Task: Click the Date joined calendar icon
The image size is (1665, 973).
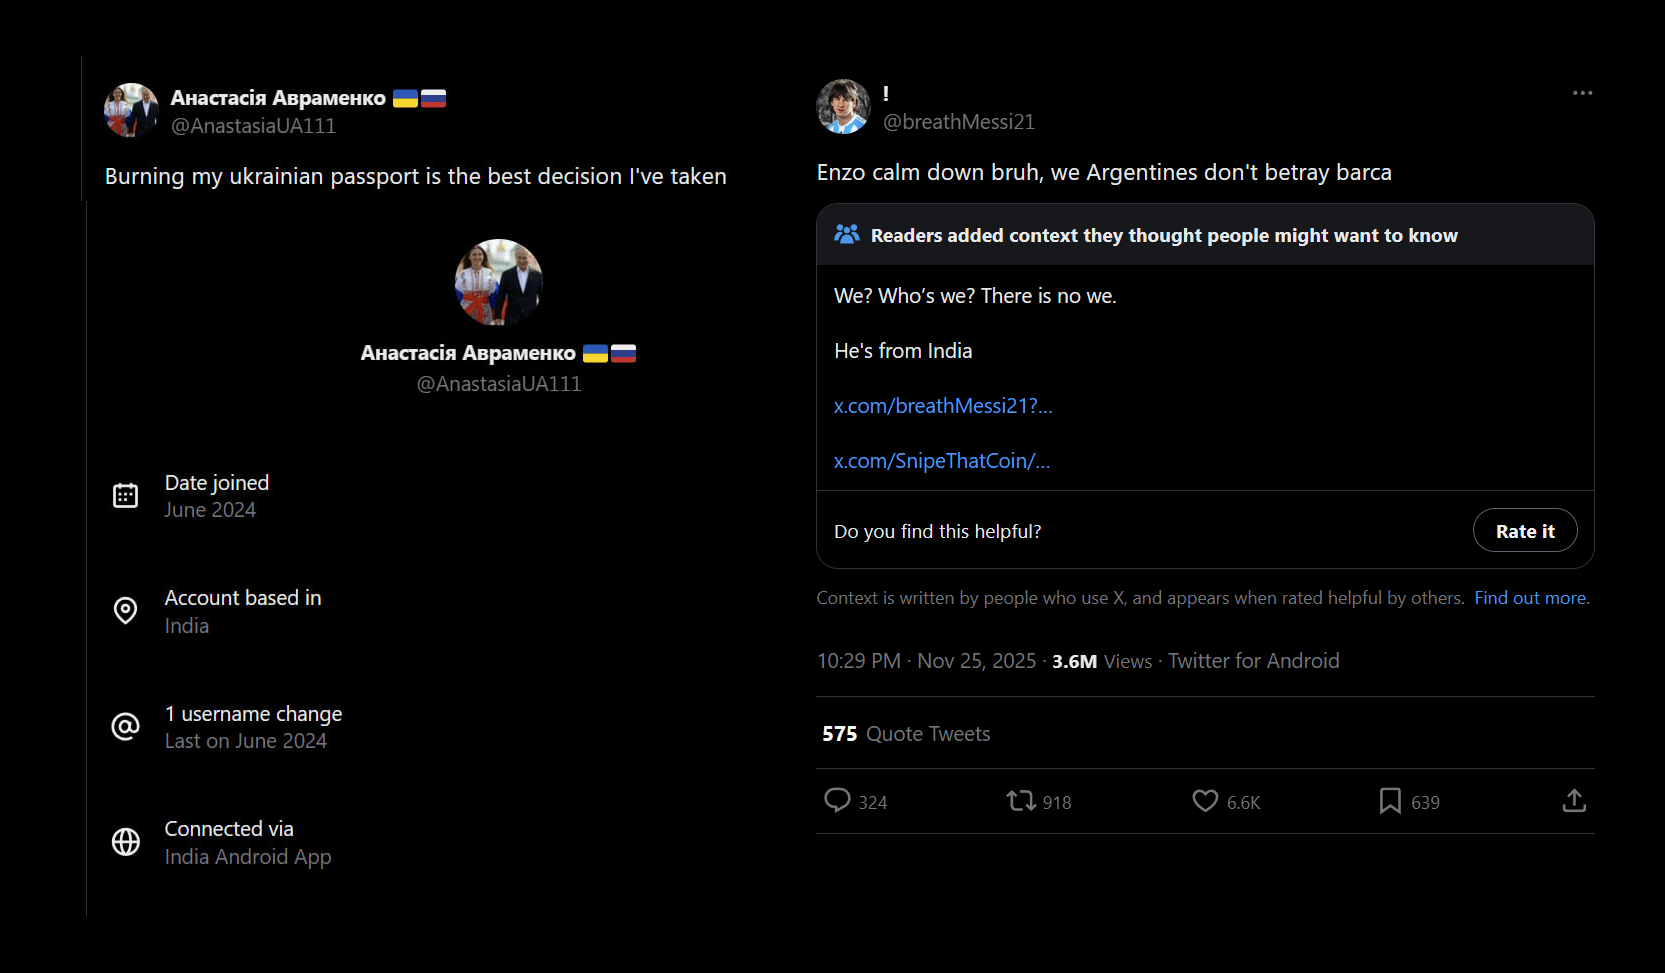Action: (x=126, y=496)
